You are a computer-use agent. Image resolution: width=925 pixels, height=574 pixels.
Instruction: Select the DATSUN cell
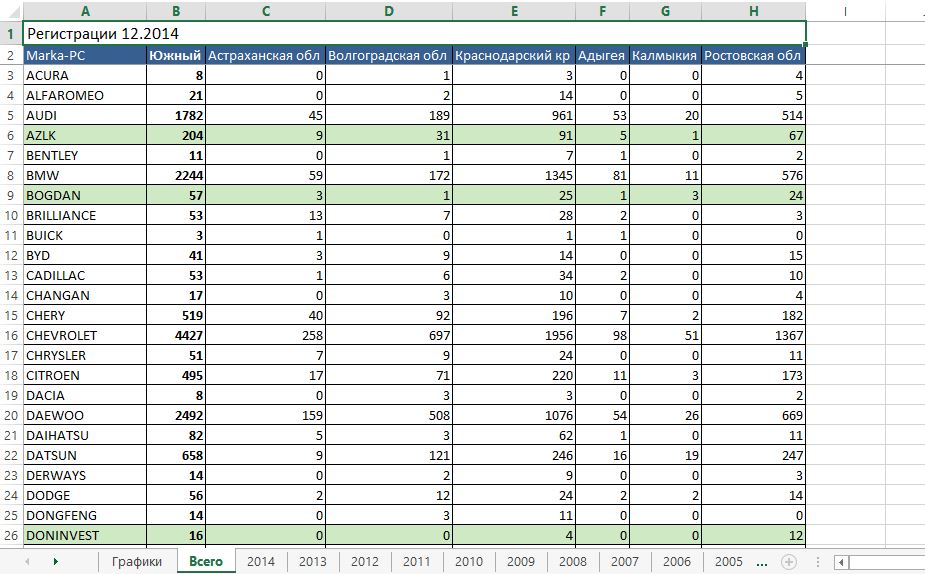[85, 455]
